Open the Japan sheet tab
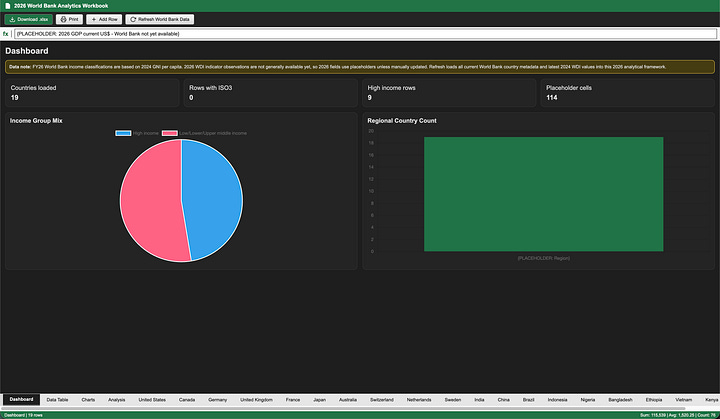 pyautogui.click(x=320, y=400)
